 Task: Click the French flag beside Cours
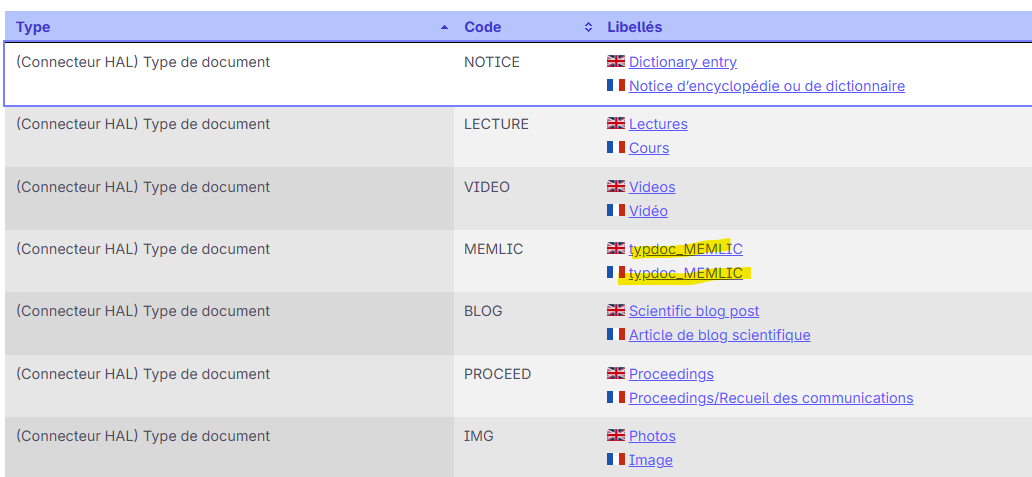pyautogui.click(x=616, y=148)
